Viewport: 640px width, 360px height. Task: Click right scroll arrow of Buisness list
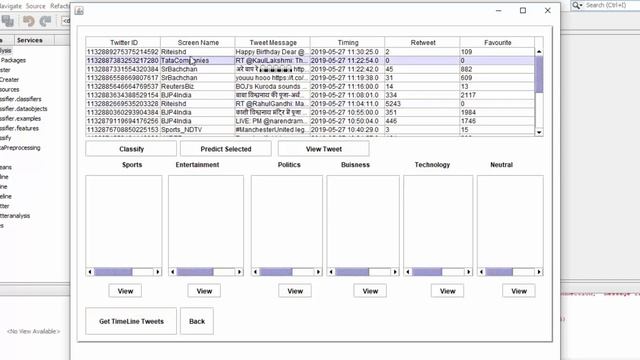point(395,272)
